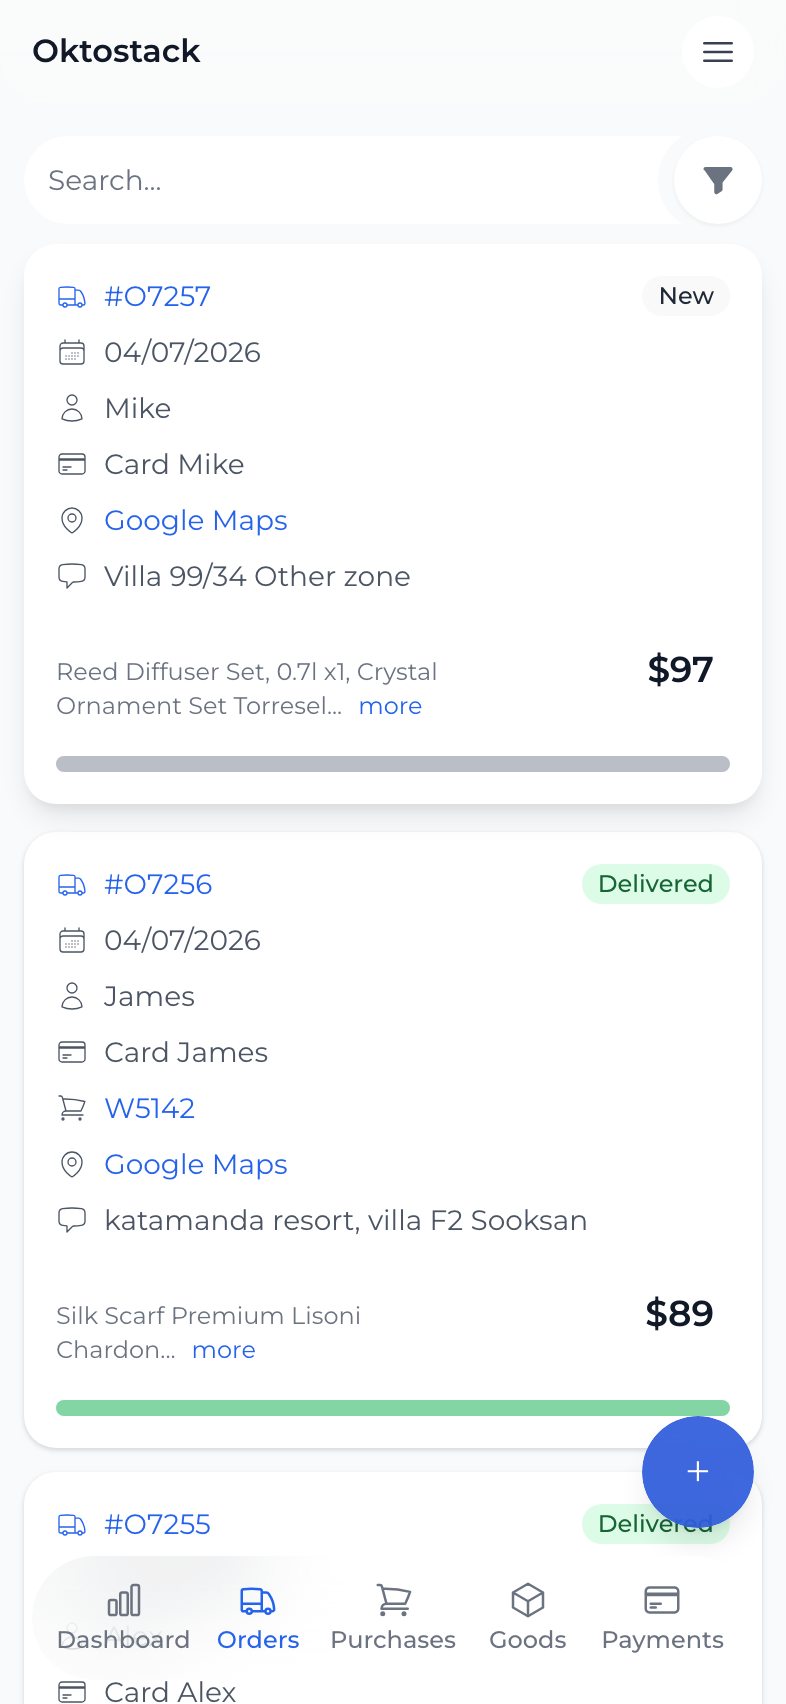Expand Silk Scarf description with more link
The width and height of the screenshot is (786, 1704).
[224, 1350]
